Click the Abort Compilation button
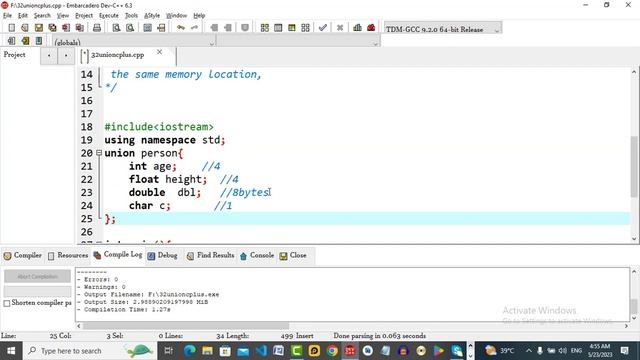The height and width of the screenshot is (360, 640). 37,276
